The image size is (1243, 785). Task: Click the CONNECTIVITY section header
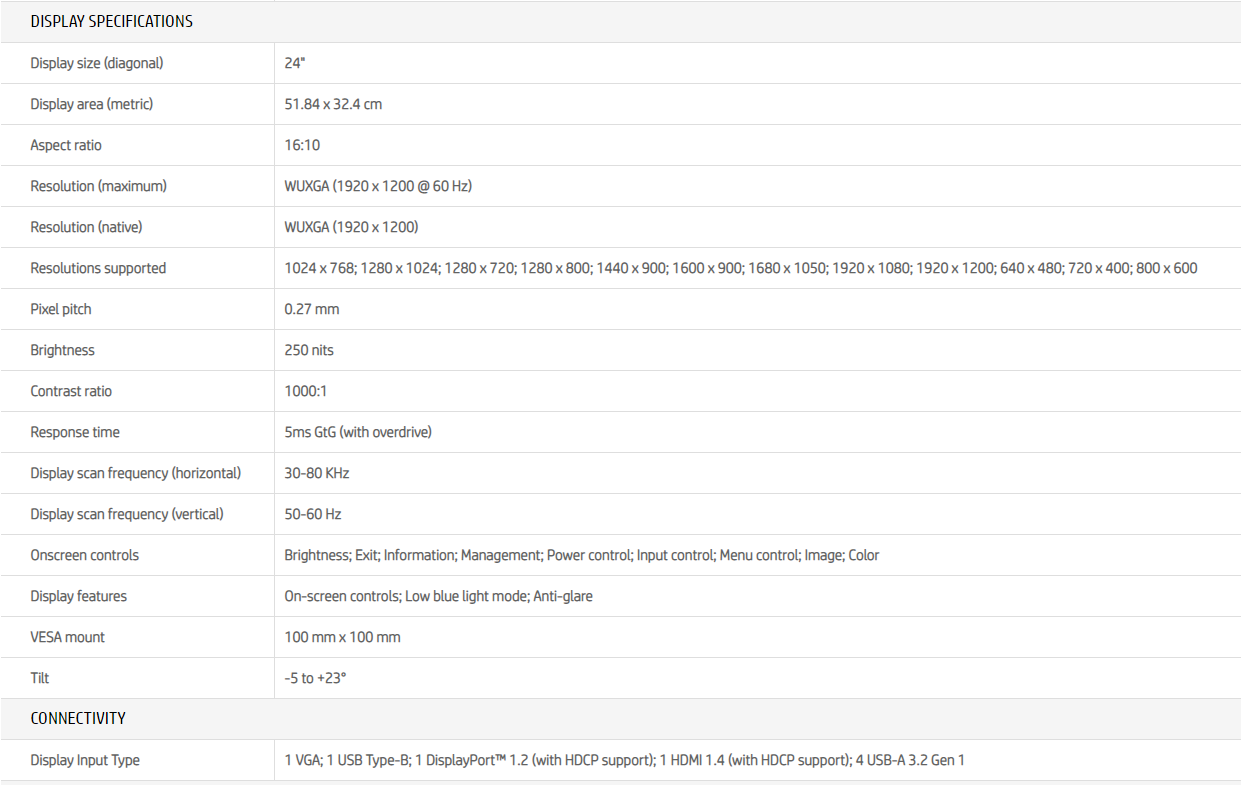(78, 718)
